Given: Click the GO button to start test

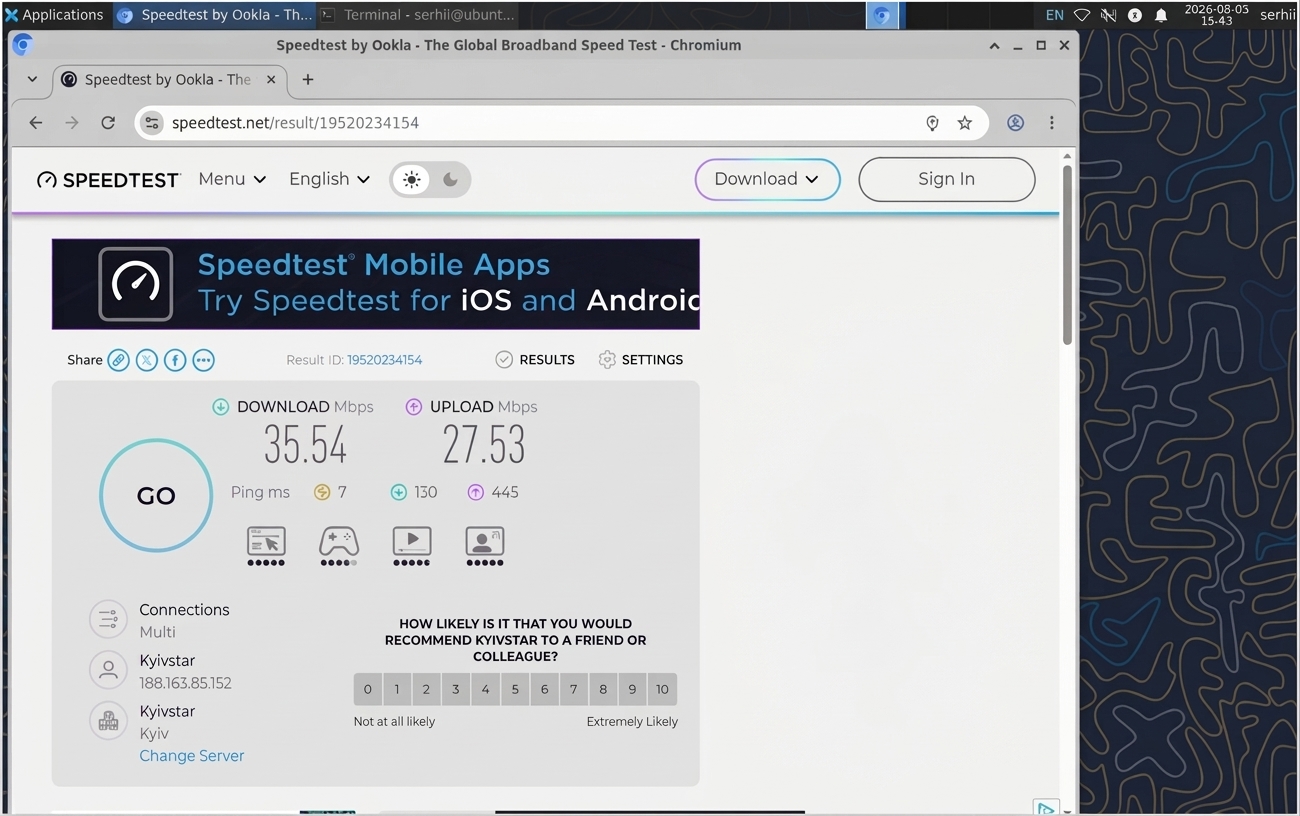Looking at the screenshot, I should (156, 495).
